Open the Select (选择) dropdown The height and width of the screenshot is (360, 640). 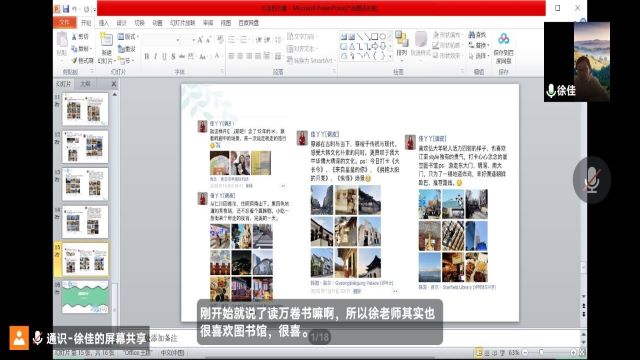478,56
